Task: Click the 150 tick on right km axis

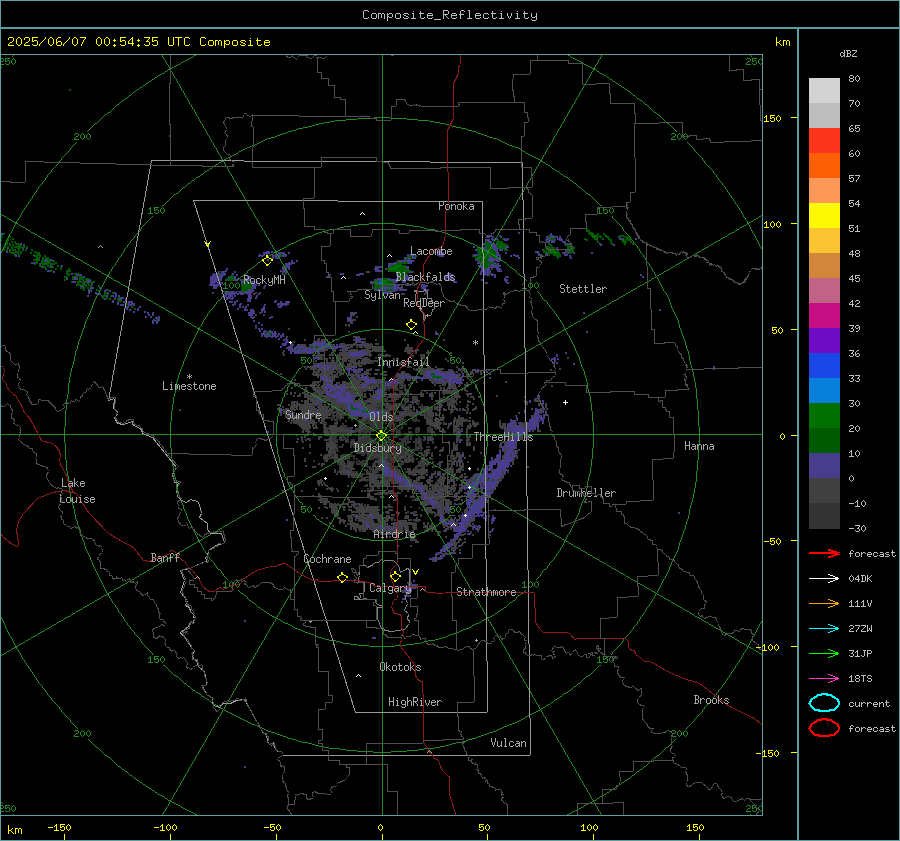Action: [772, 118]
